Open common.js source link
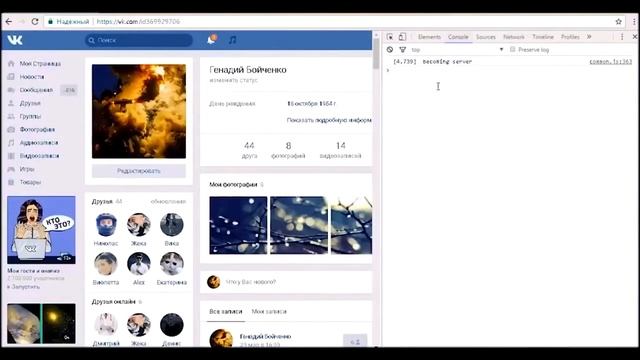The image size is (640, 360). point(611,62)
